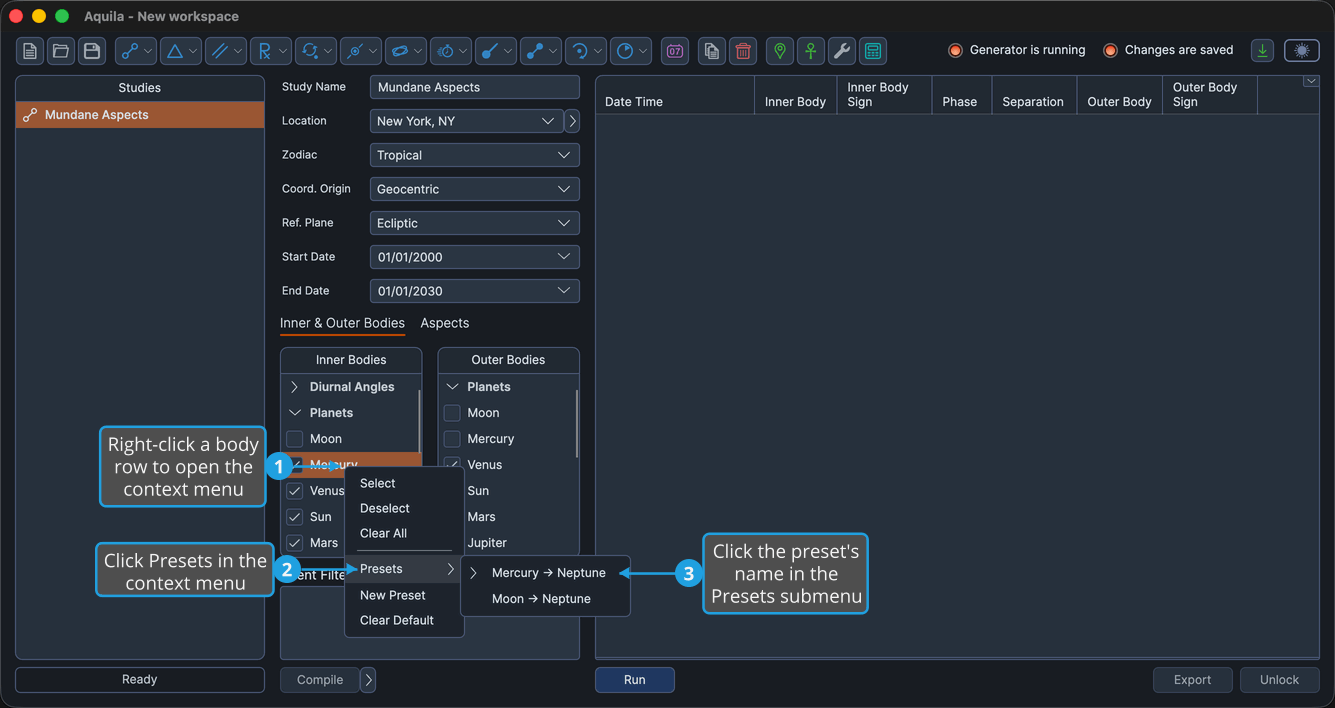Select the orbit ellipse tool
This screenshot has width=1335, height=708.
406,51
